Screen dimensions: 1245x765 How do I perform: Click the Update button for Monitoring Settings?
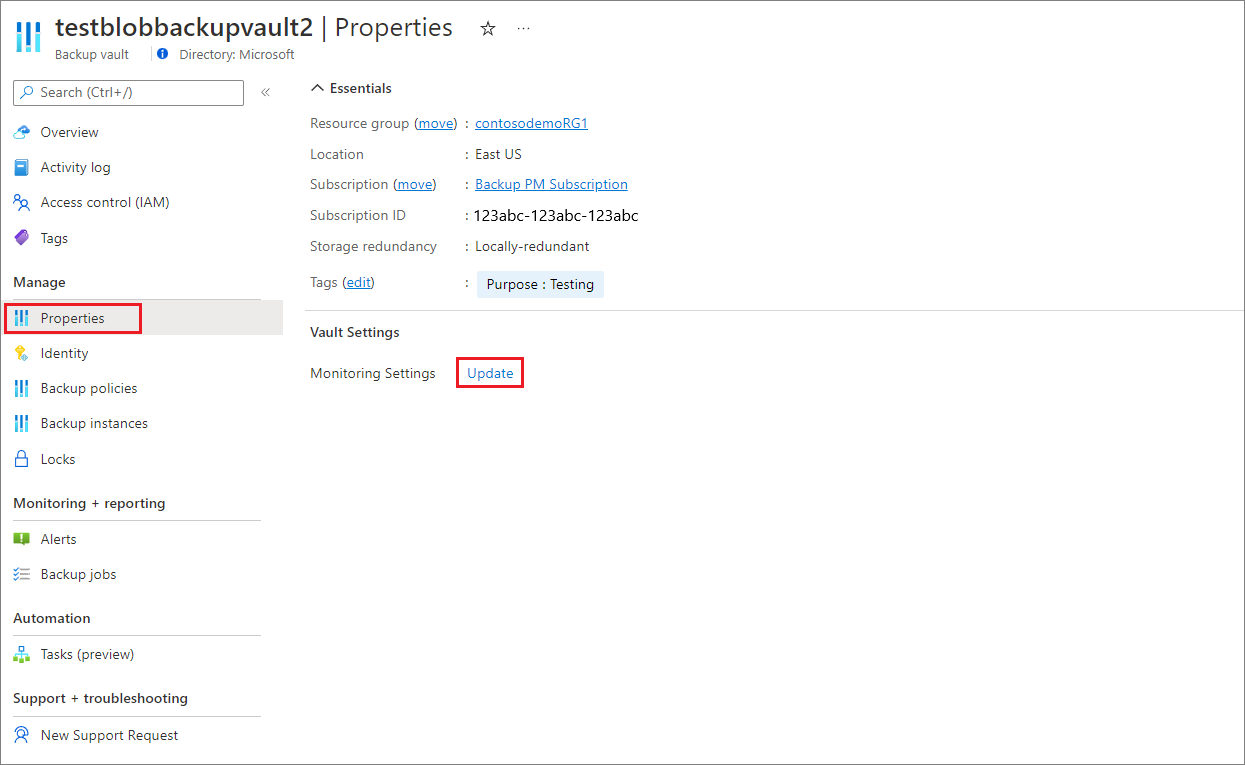pos(489,372)
